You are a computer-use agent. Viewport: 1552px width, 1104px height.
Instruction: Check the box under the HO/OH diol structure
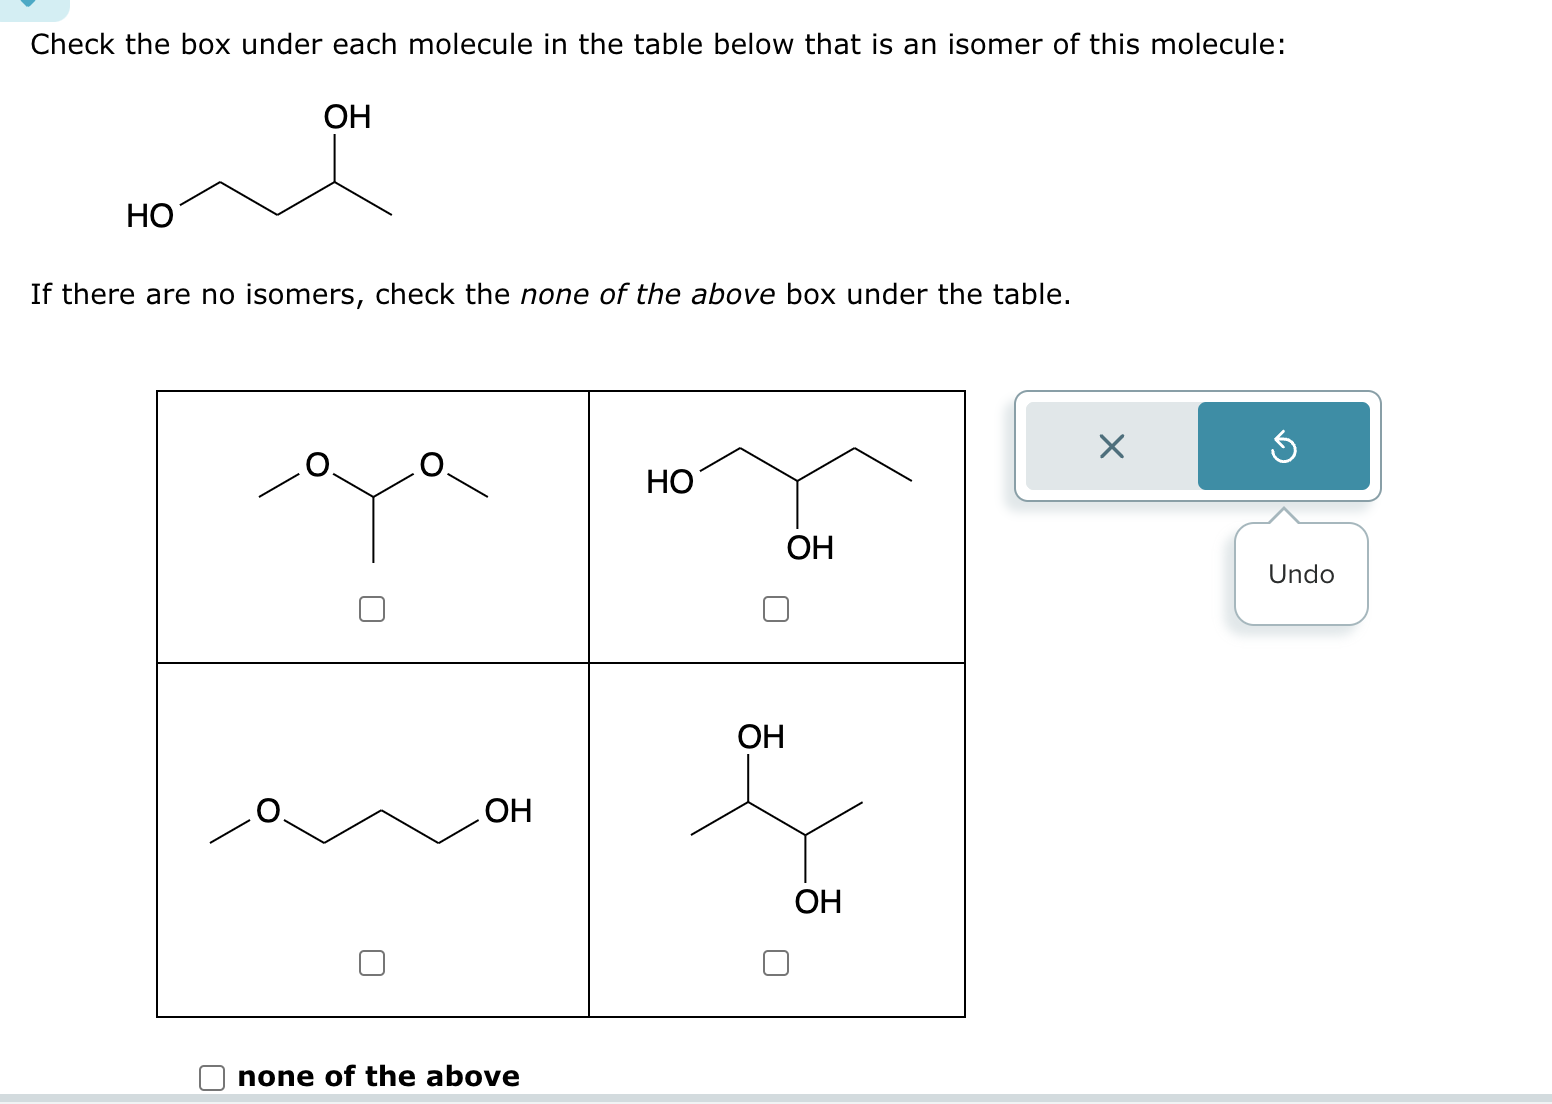click(x=776, y=607)
